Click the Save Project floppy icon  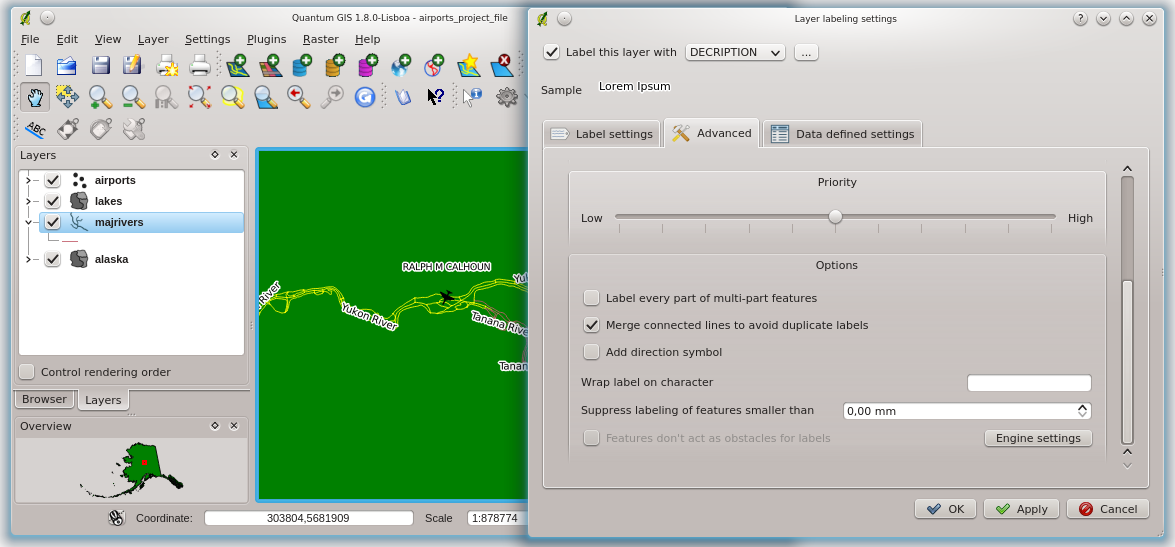pos(100,66)
